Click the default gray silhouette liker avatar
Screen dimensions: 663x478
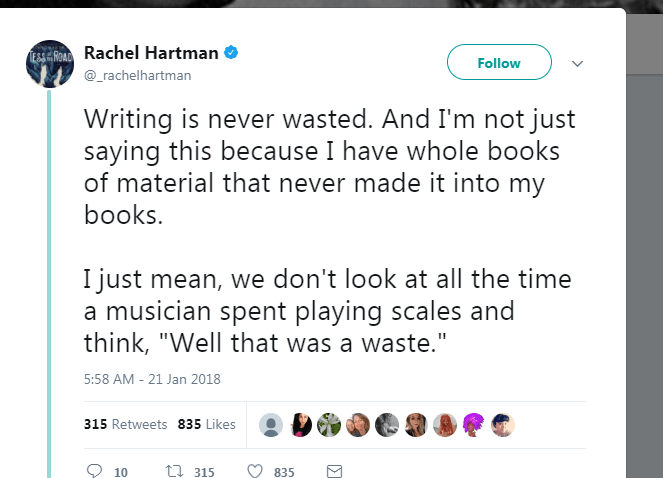click(x=271, y=425)
